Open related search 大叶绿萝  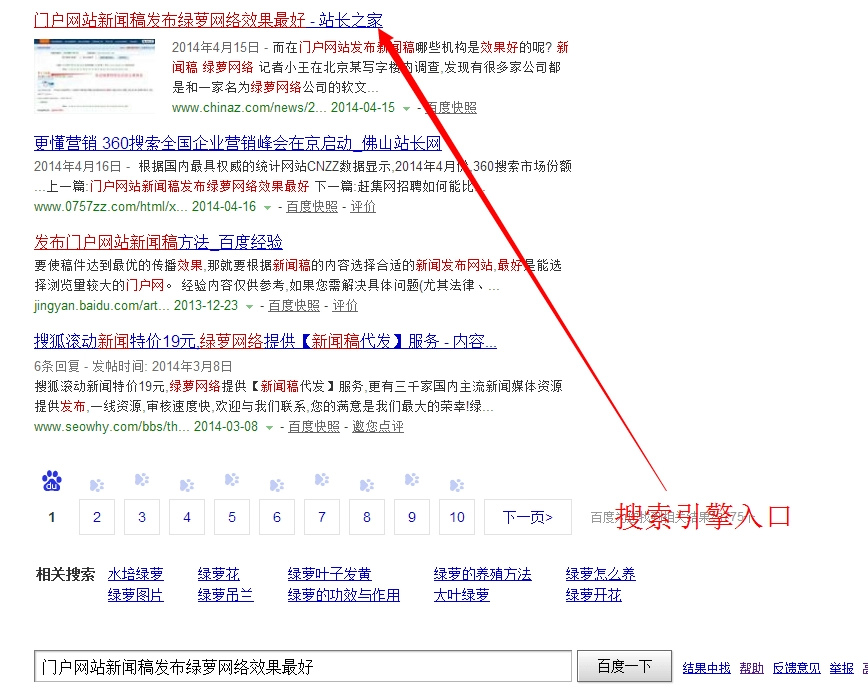pos(462,595)
